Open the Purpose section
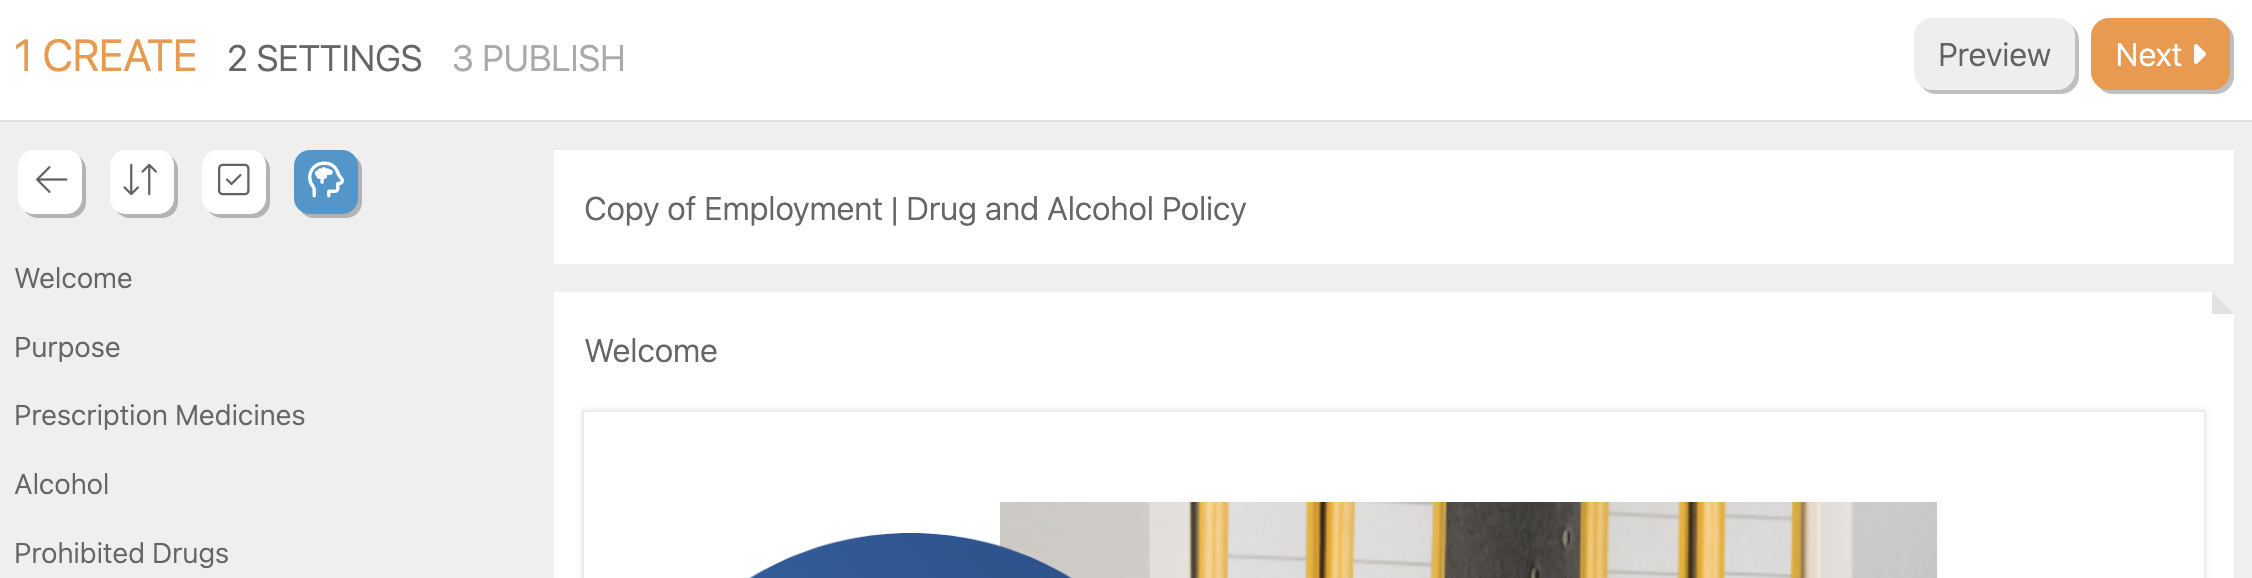 67,347
